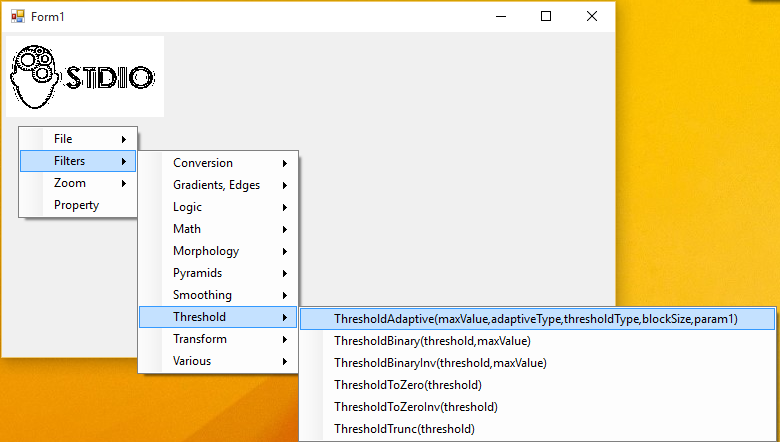The width and height of the screenshot is (780, 442).
Task: Apply ThresholdToZero(threshold) filter
Action: (x=538, y=385)
